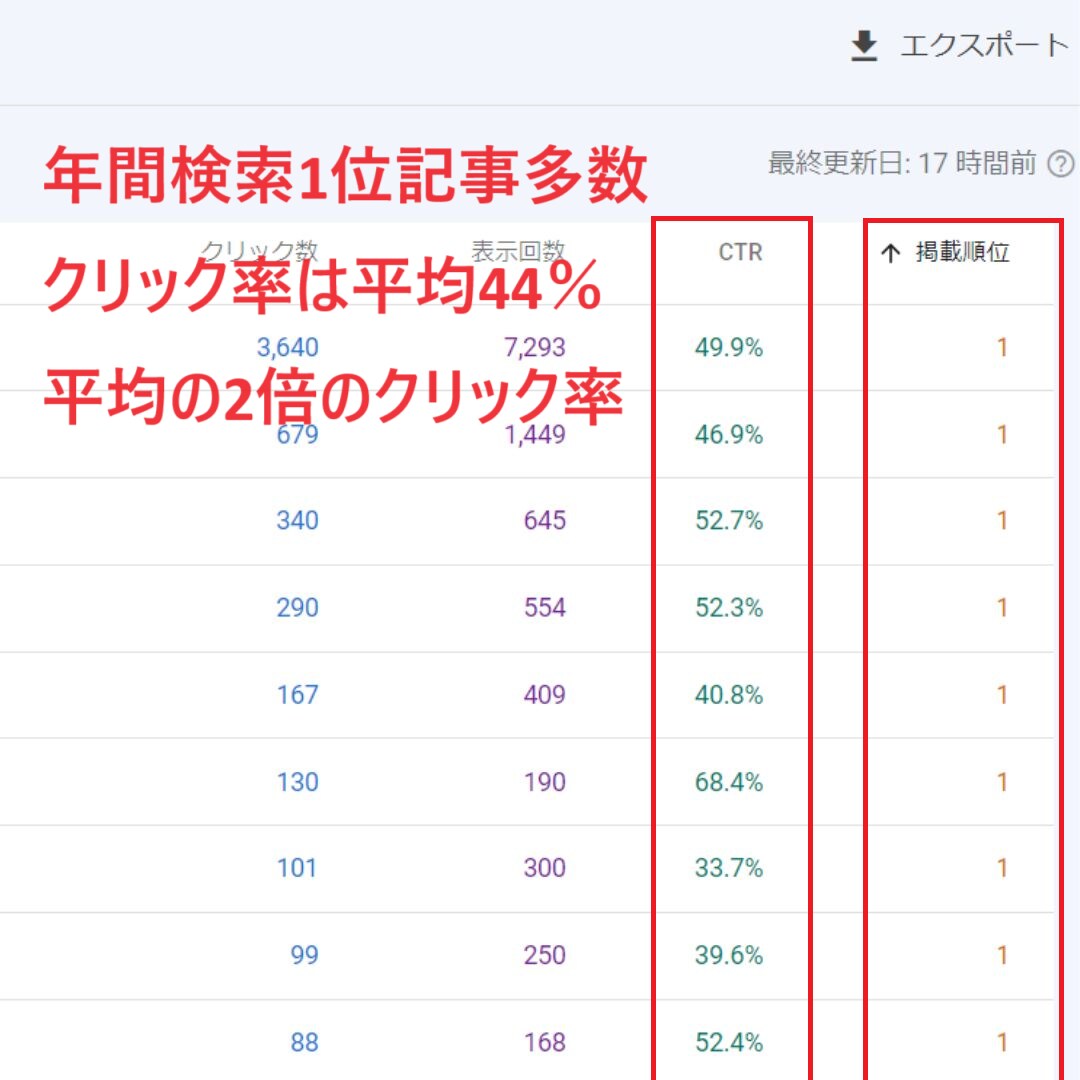This screenshot has height=1080, width=1080.
Task: Click the 130 clicks cell
Action: tap(297, 782)
